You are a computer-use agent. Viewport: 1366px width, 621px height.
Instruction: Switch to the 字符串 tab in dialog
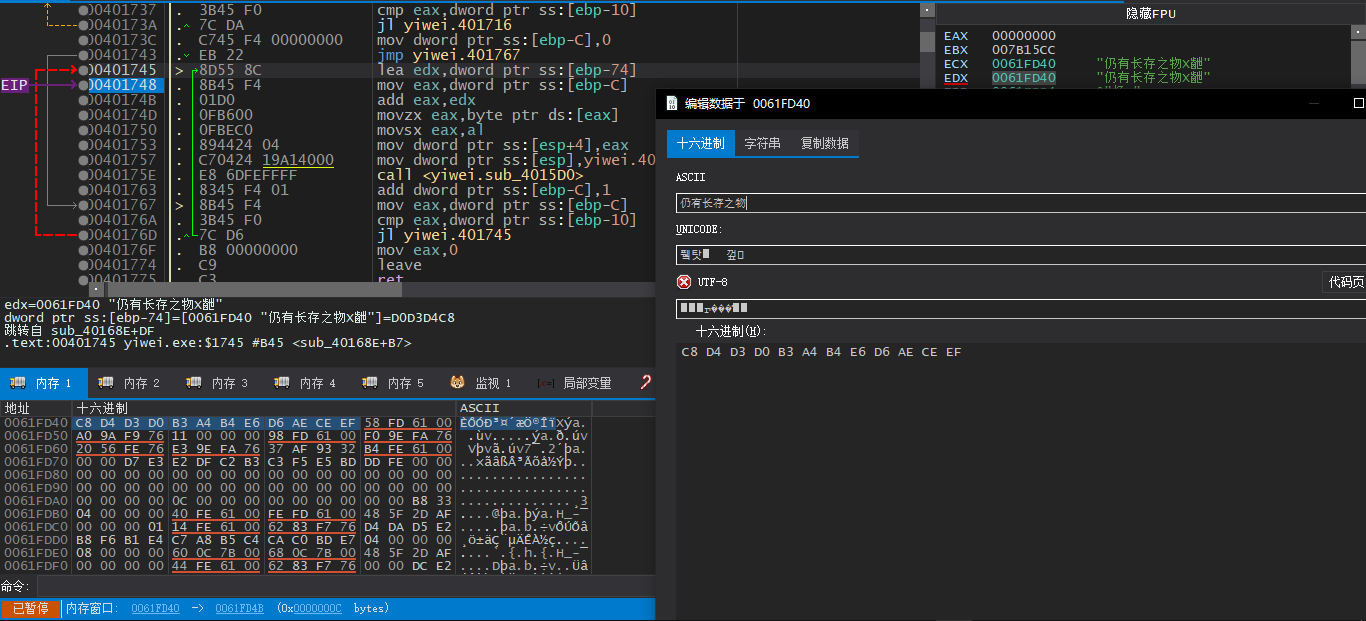[x=762, y=143]
